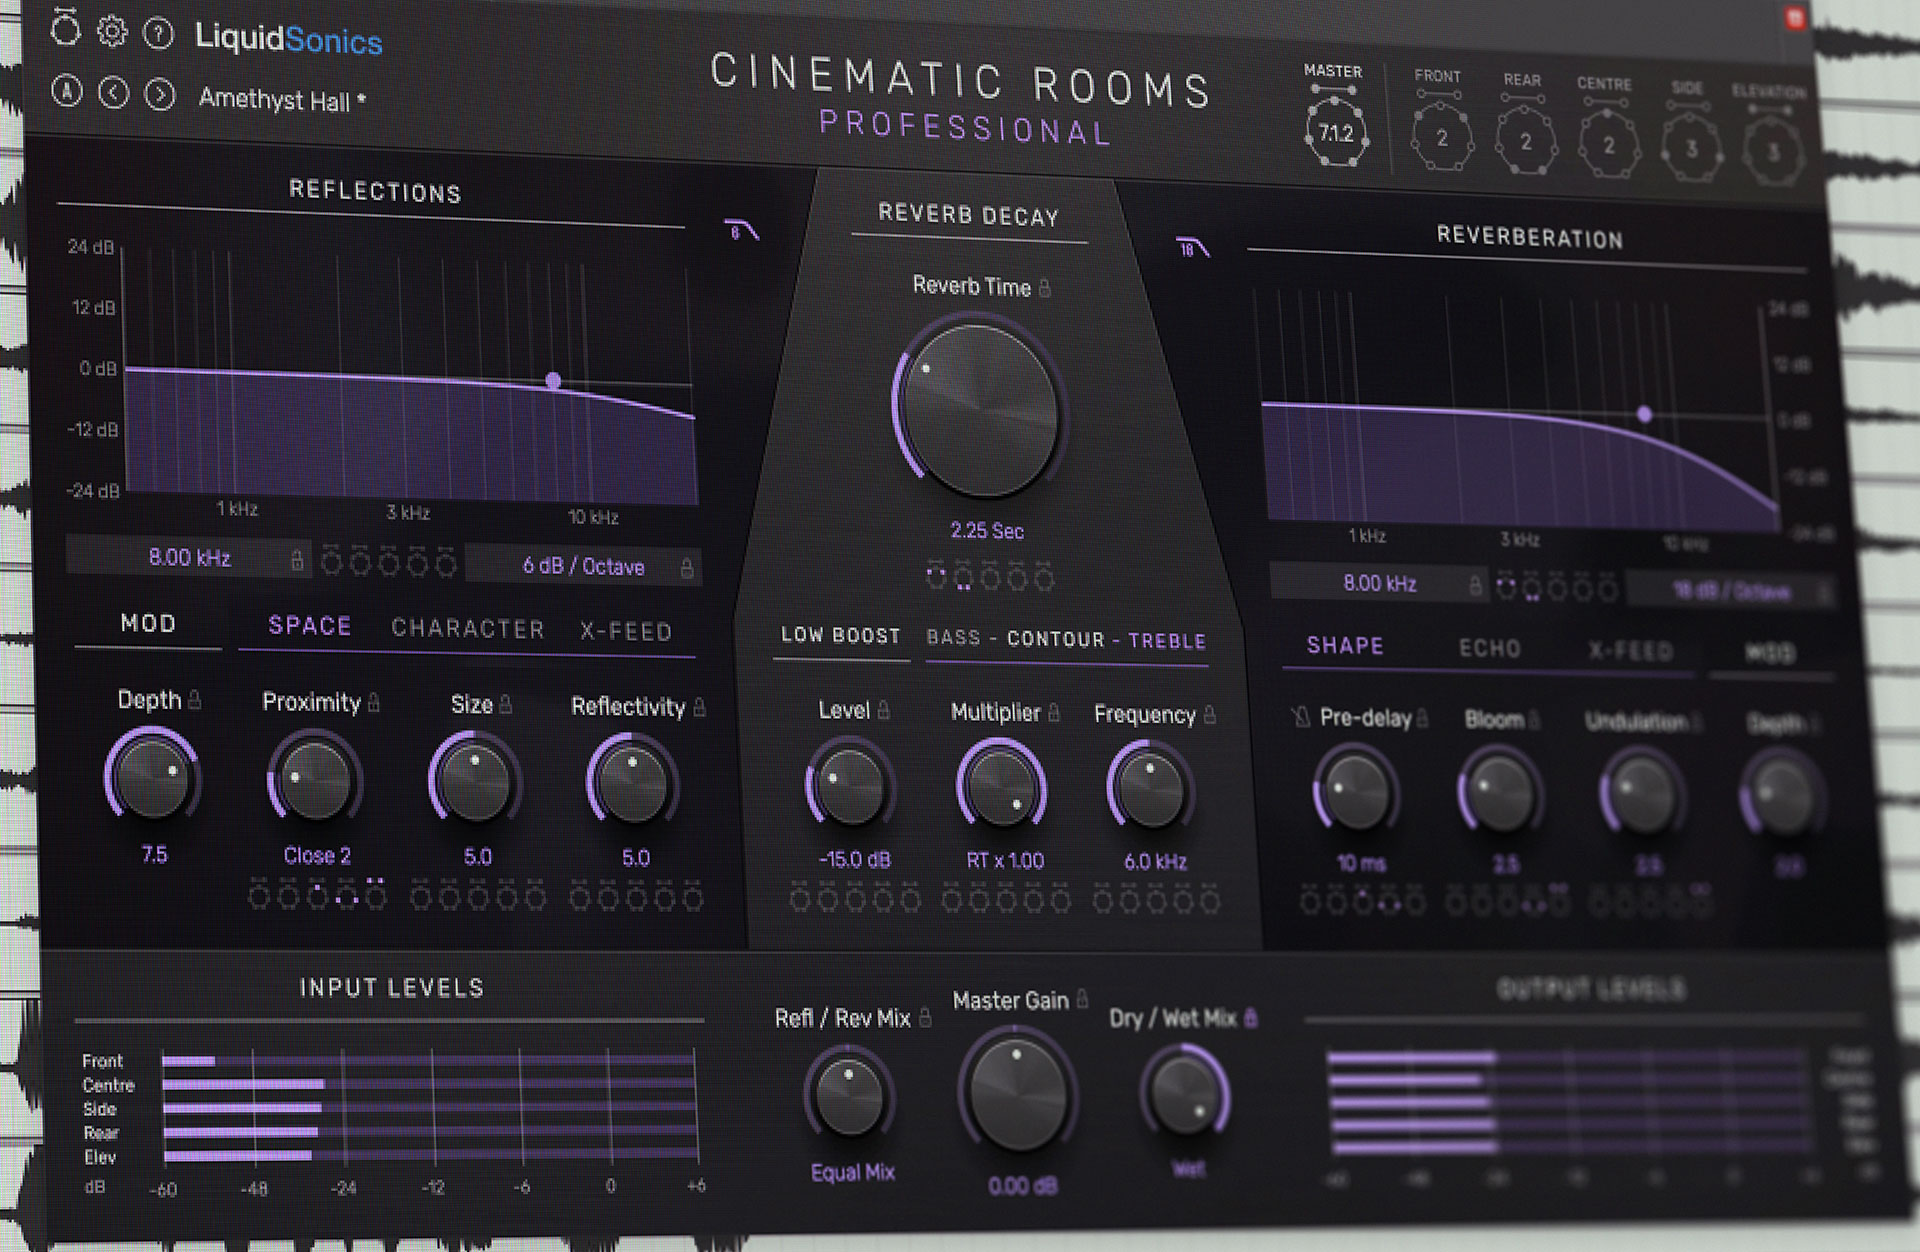Toggle the Low Boost Level lock
Image resolution: width=1920 pixels, height=1252 pixels.
coord(884,711)
